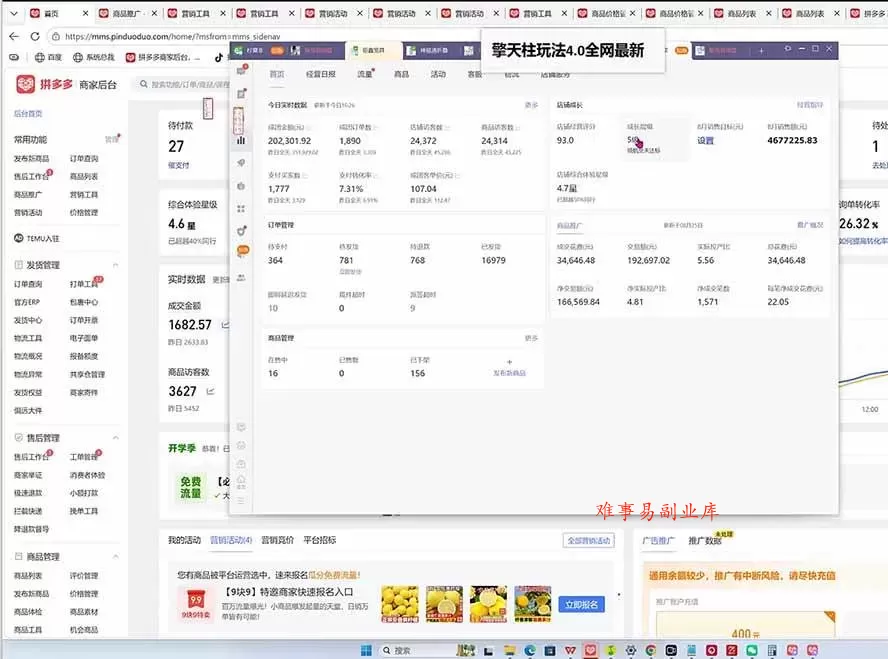
Task: Click the plus new-tab button in the overlay title bar
Action: [762, 50]
